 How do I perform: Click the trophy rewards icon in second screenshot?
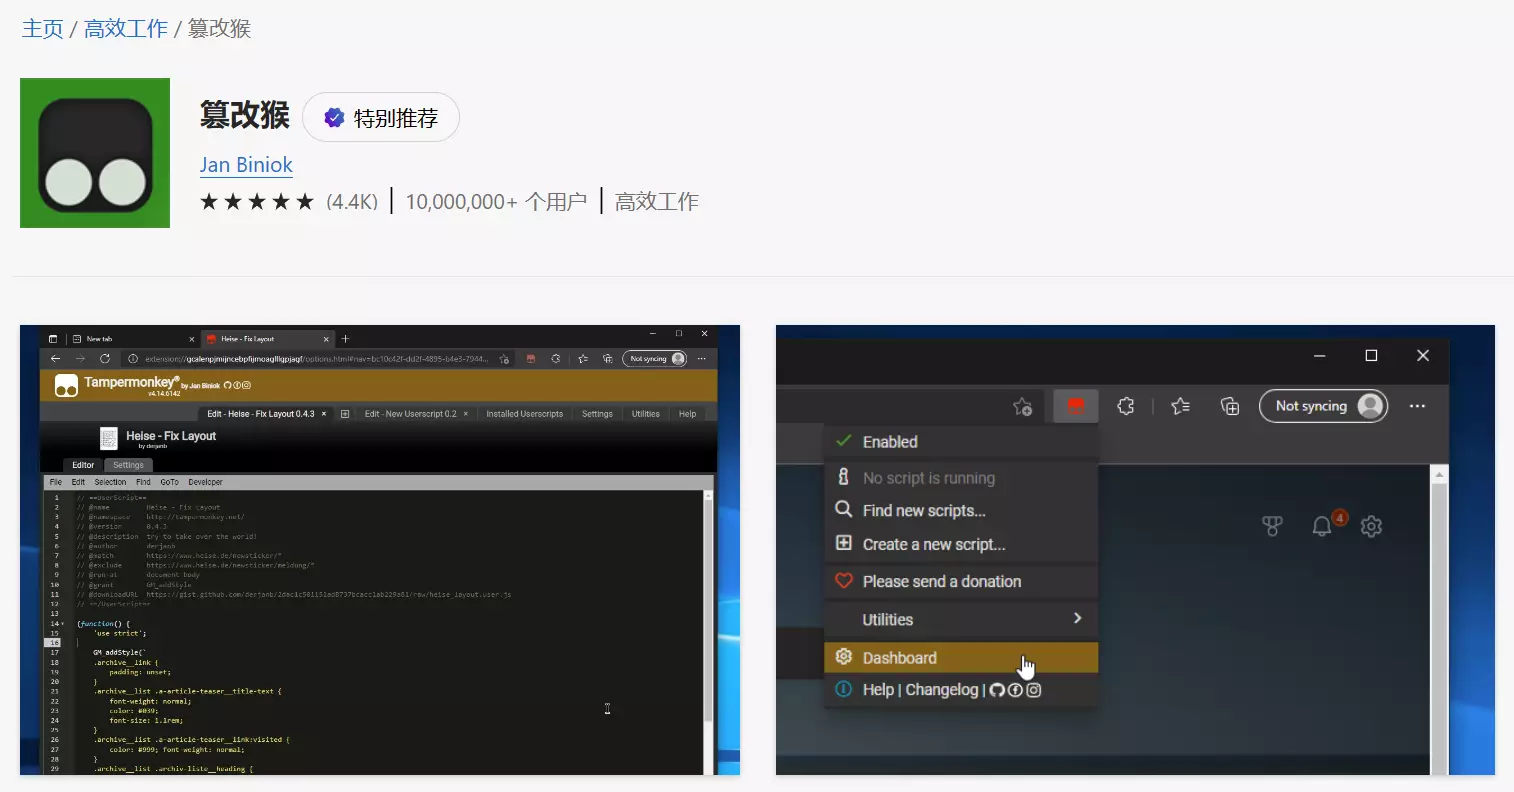[x=1272, y=525]
